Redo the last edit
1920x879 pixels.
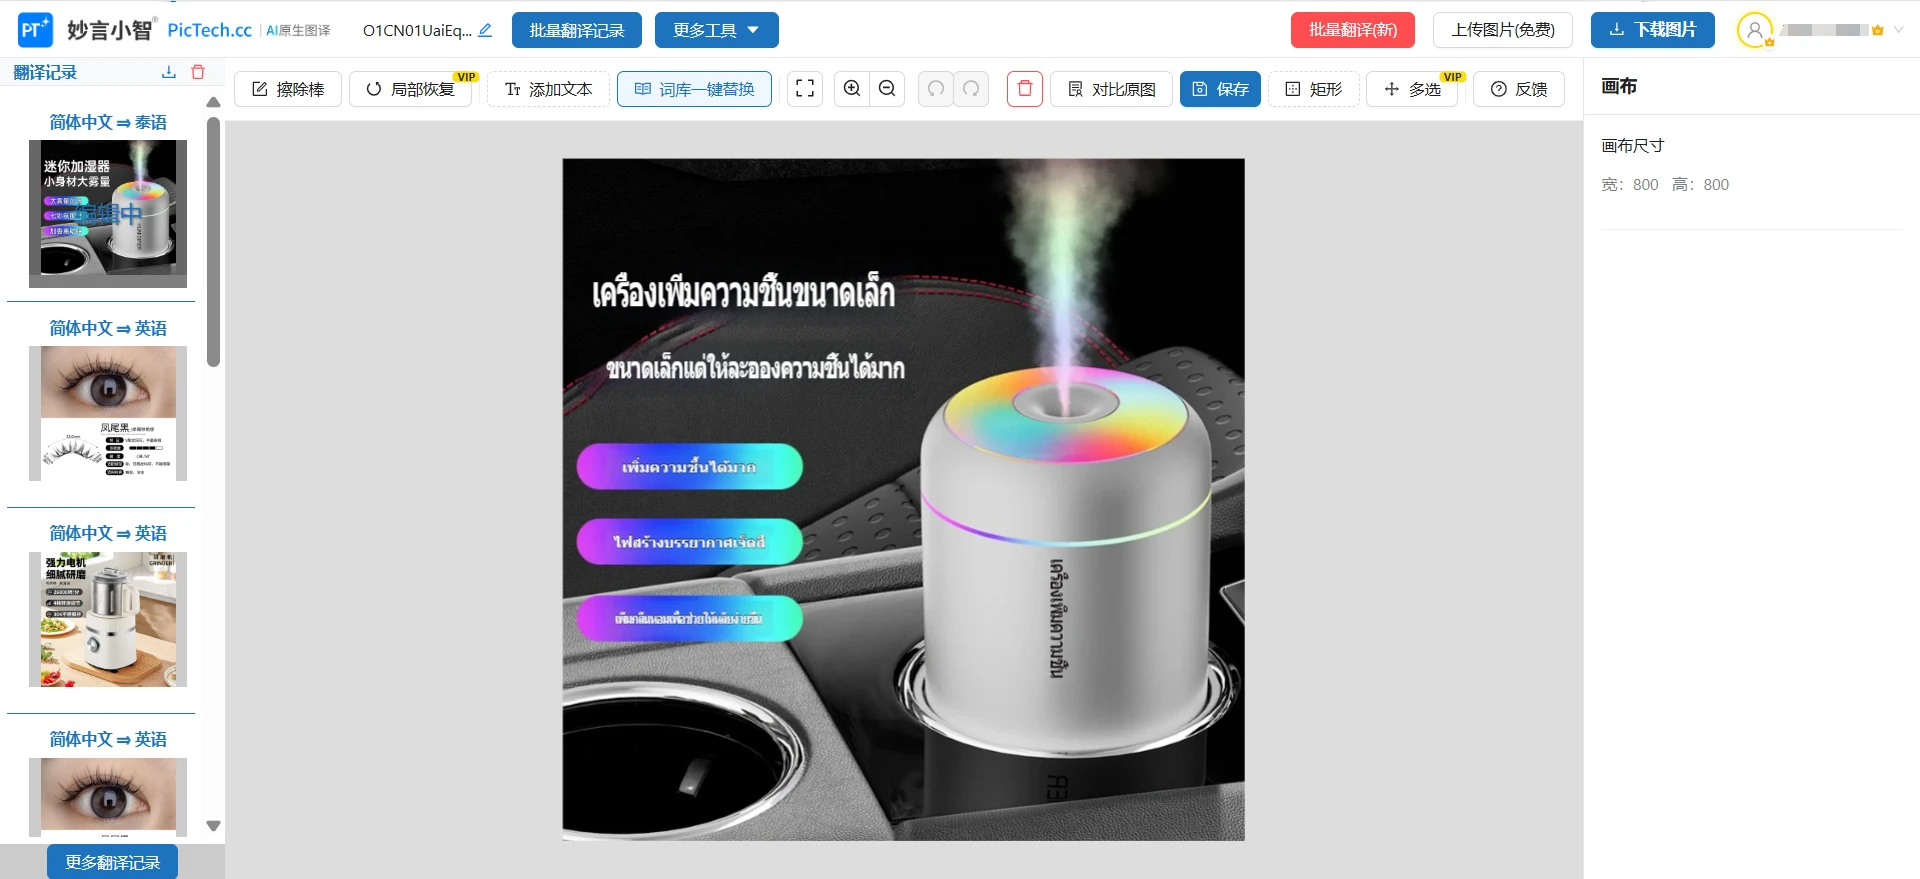click(971, 89)
